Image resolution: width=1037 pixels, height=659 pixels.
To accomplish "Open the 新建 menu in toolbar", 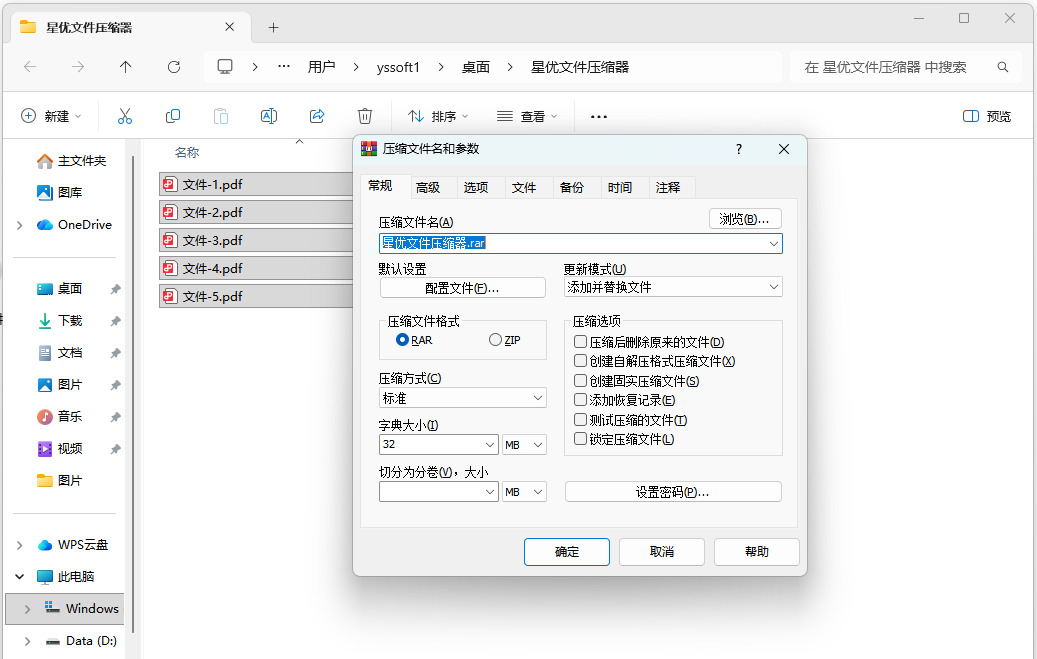I will (51, 116).
